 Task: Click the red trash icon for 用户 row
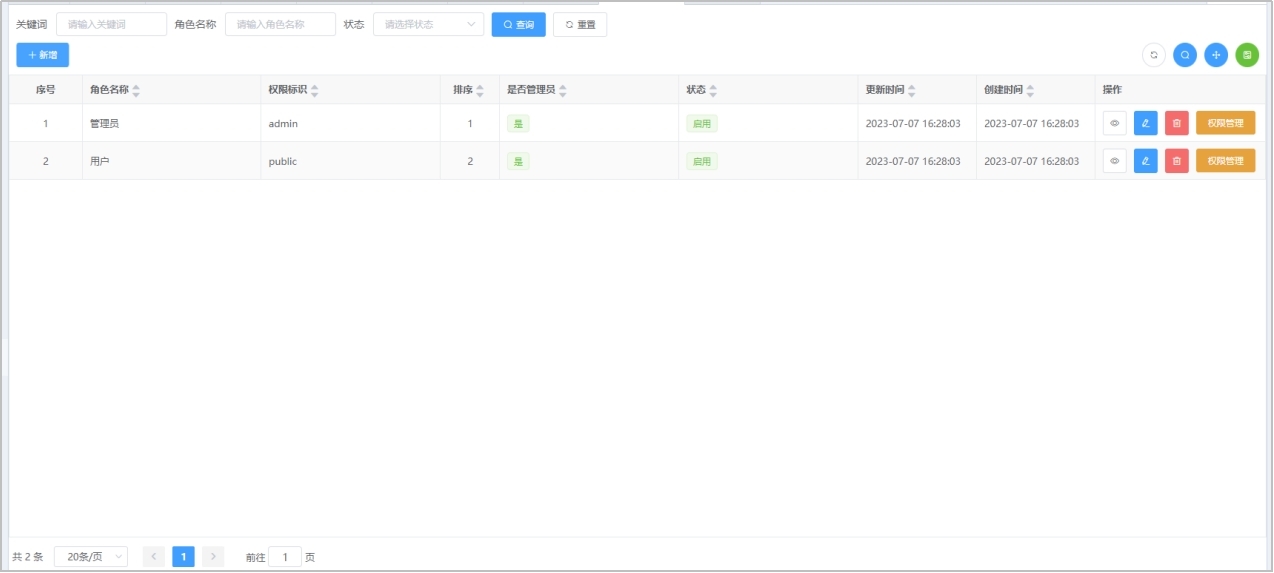pyautogui.click(x=1176, y=161)
